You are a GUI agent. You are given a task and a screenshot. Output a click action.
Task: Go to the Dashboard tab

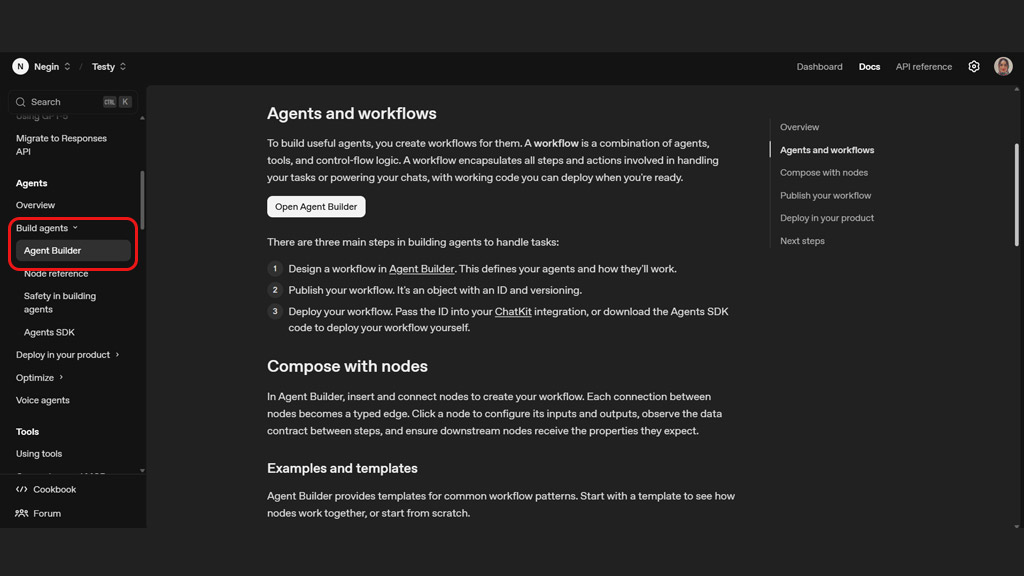[x=819, y=67]
